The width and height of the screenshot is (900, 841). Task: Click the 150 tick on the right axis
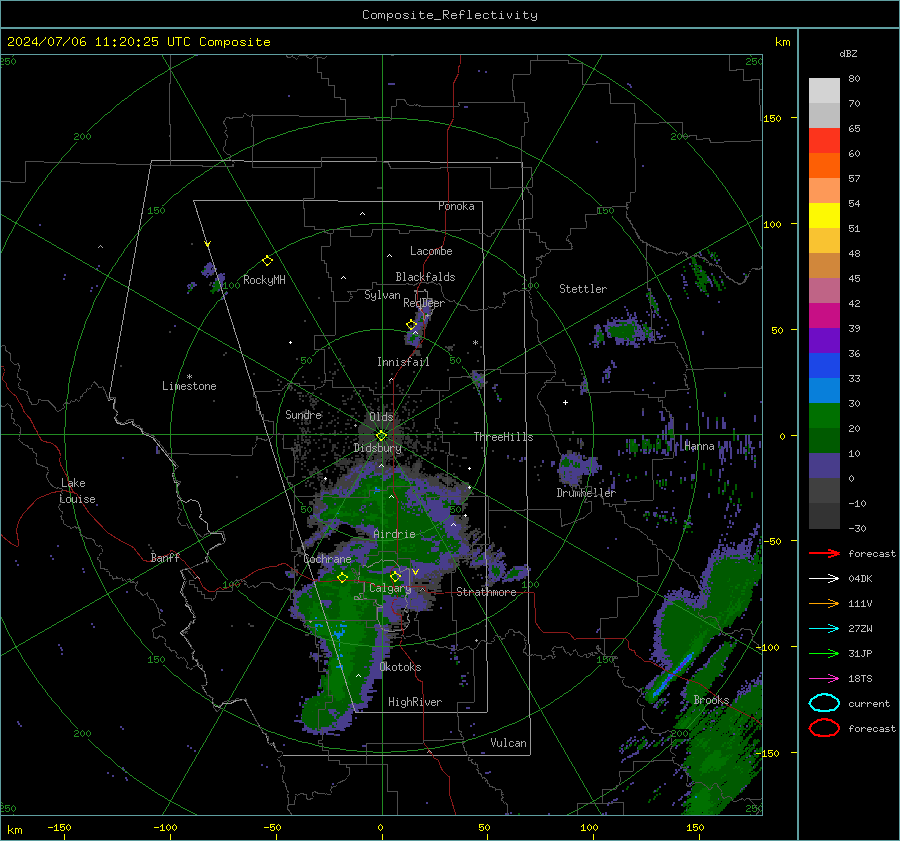(x=772, y=118)
